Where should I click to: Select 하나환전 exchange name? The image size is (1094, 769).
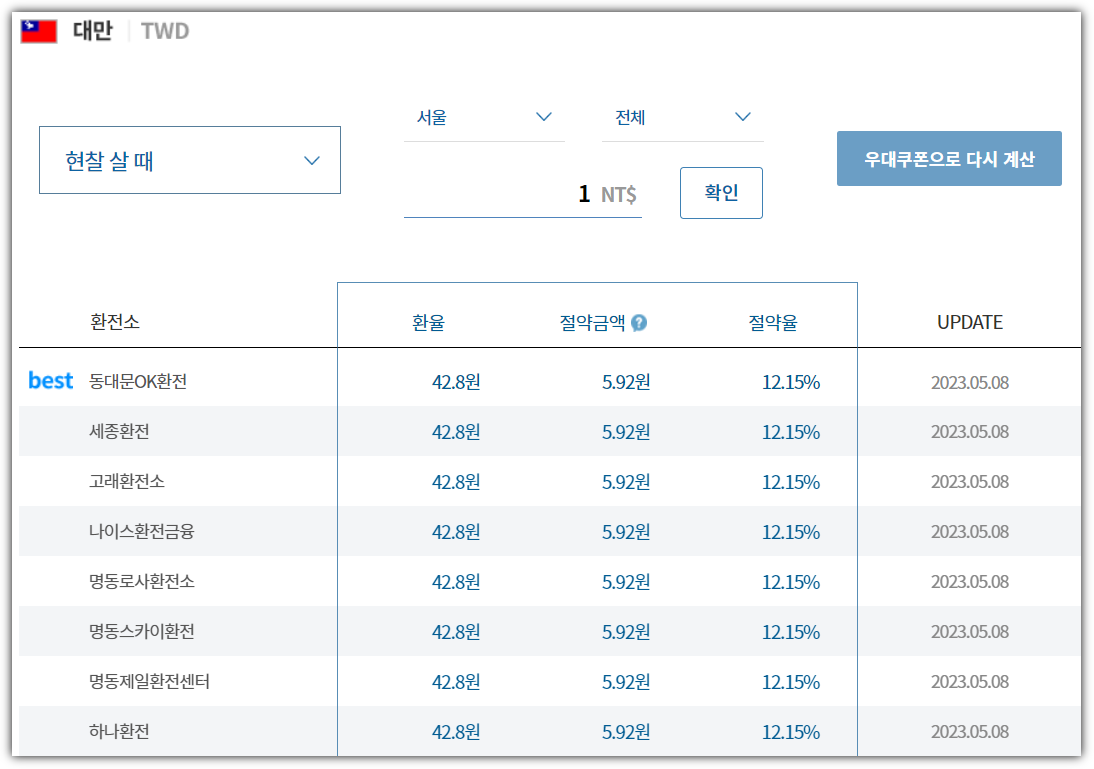click(x=119, y=731)
